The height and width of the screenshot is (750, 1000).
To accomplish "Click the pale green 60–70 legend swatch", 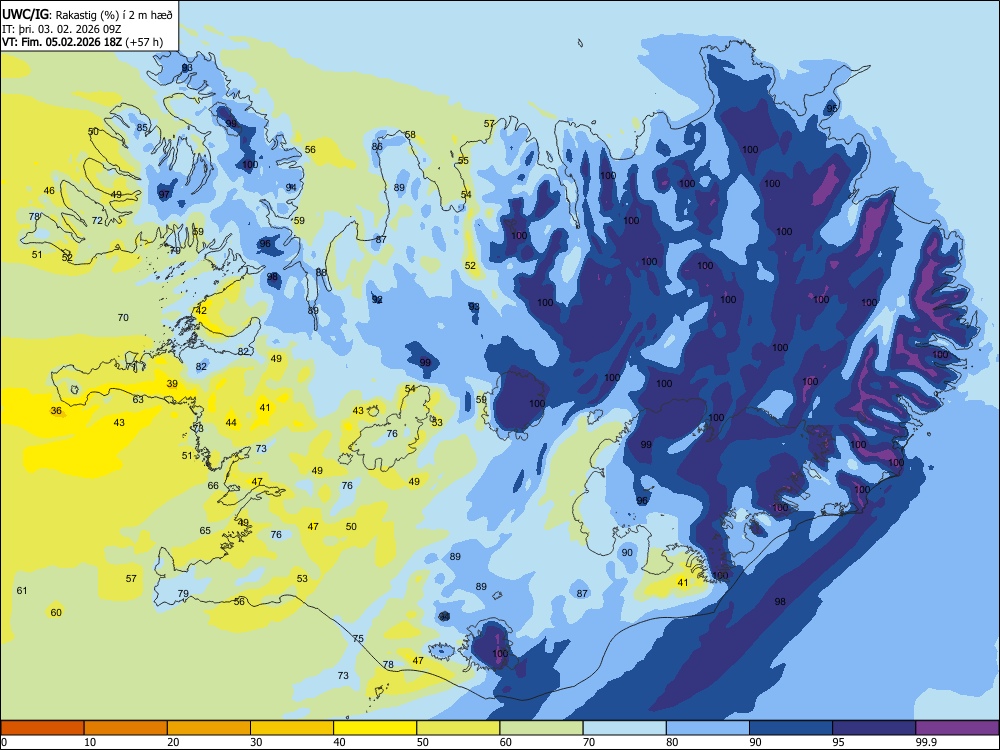I will [541, 728].
